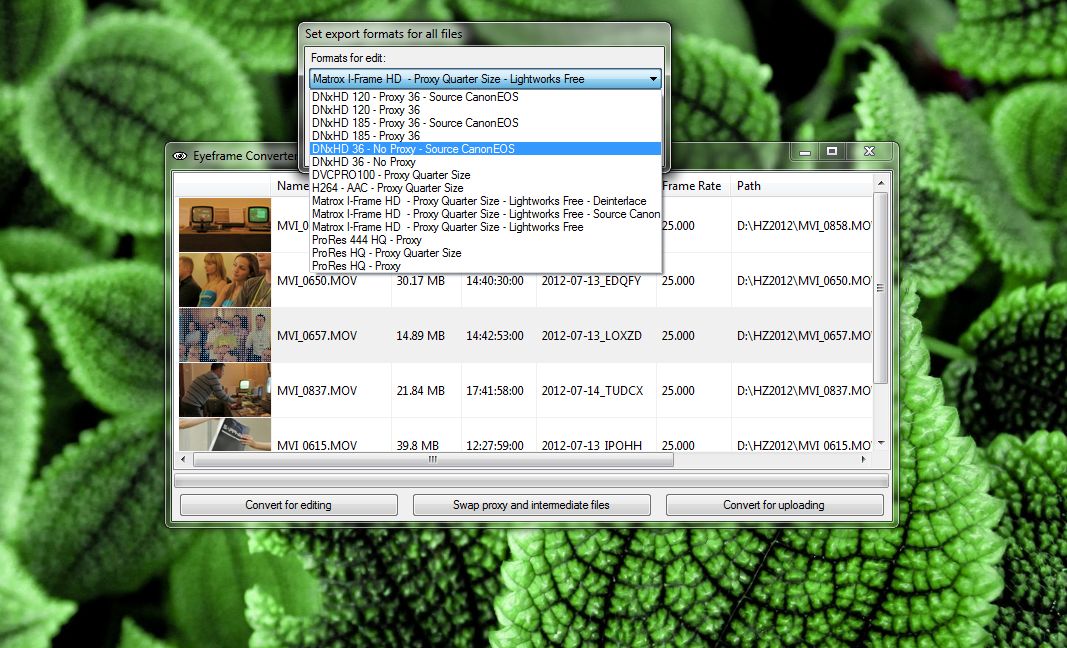This screenshot has height=648, width=1067.
Task: Pick plain DNxHD 185 - Proxy 36 entry
Action: click(x=485, y=135)
